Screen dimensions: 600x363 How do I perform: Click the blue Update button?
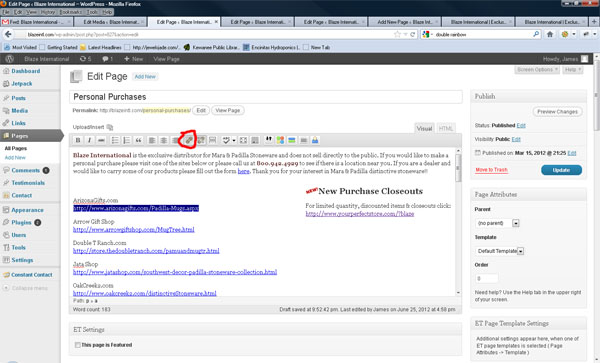point(561,170)
